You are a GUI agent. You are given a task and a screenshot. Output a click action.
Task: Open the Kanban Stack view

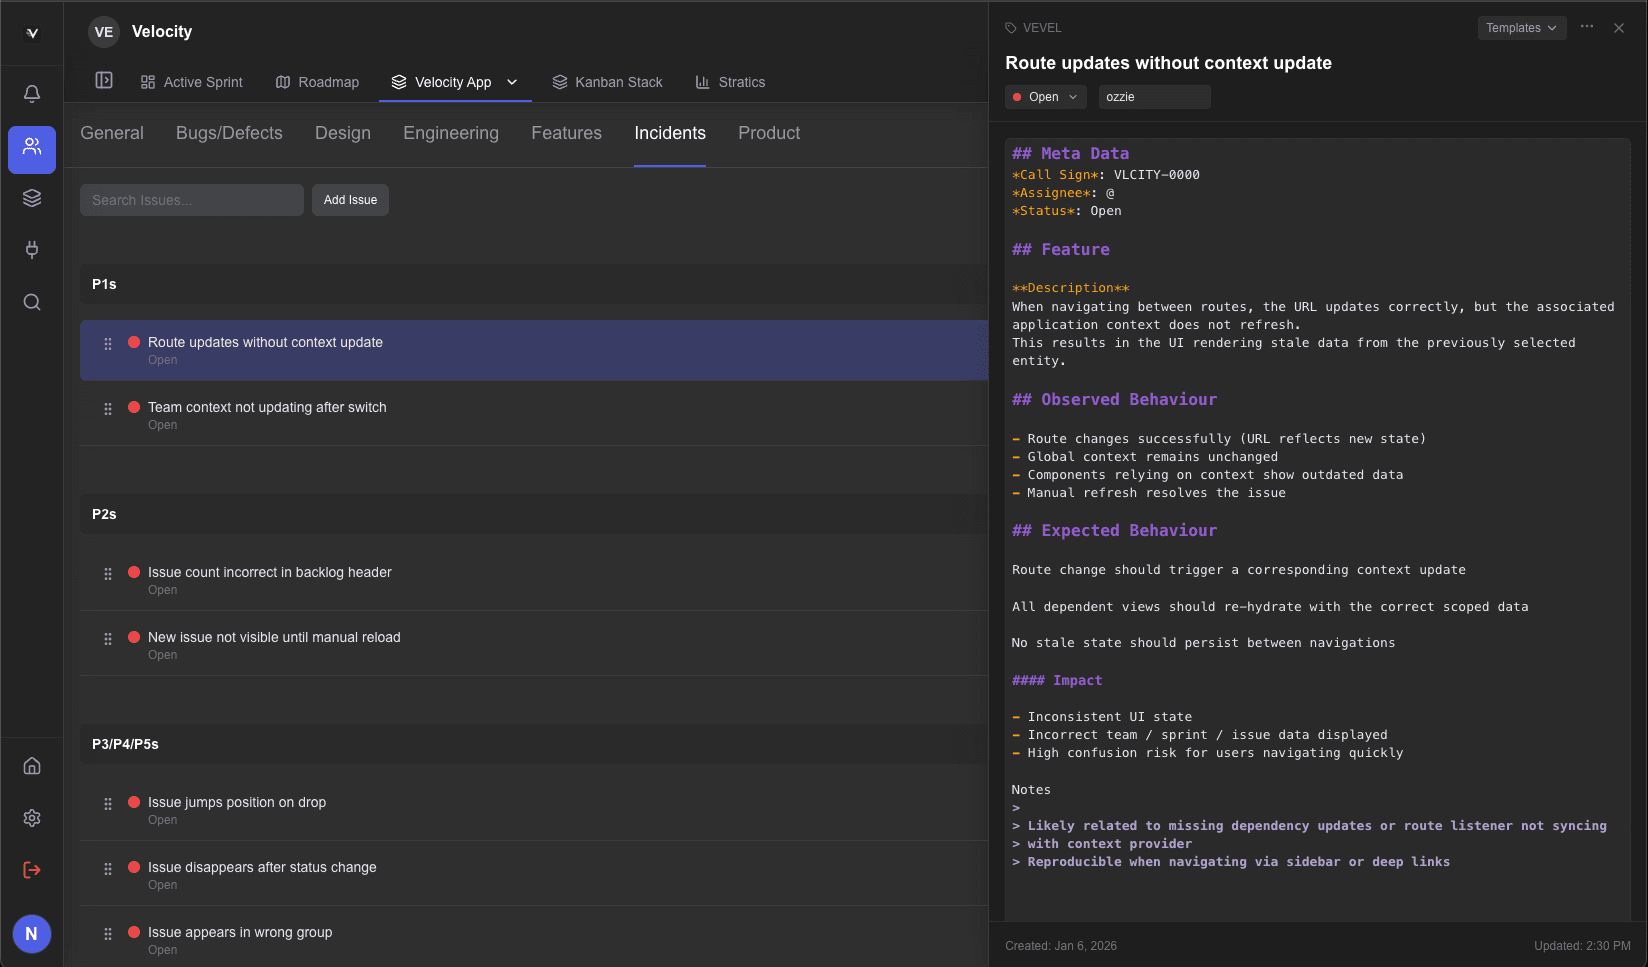click(x=607, y=81)
